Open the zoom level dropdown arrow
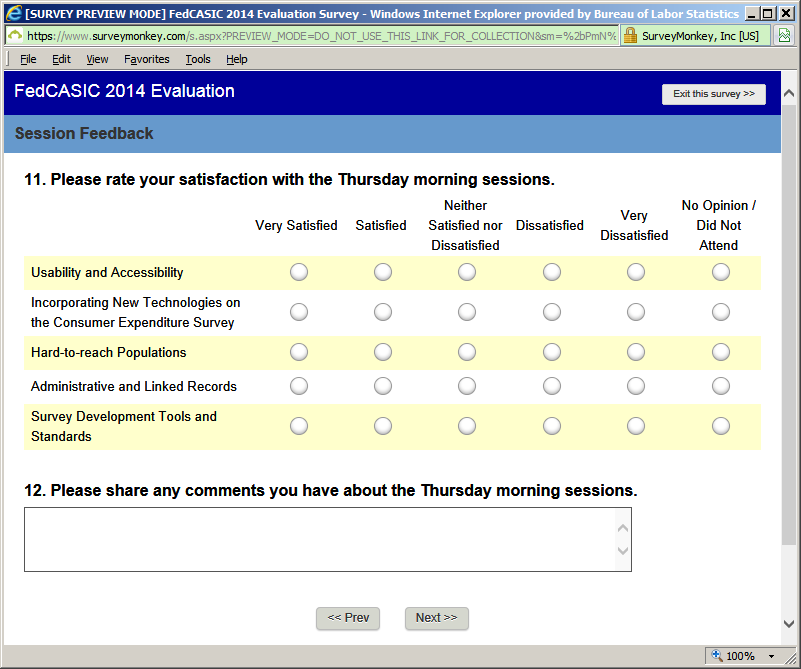The height and width of the screenshot is (669, 801). [771, 656]
